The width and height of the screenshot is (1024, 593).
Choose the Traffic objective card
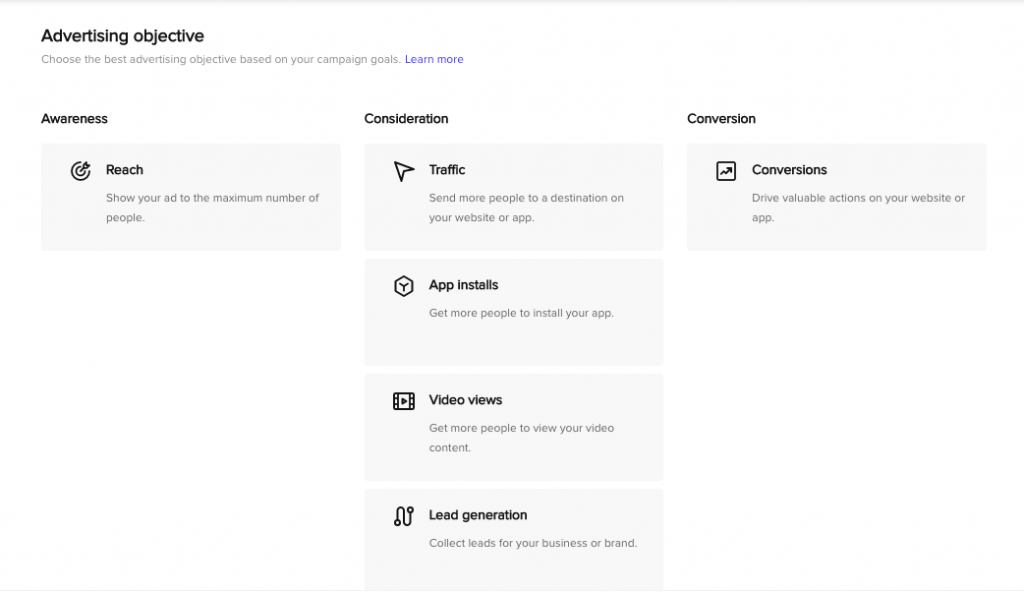(513, 197)
